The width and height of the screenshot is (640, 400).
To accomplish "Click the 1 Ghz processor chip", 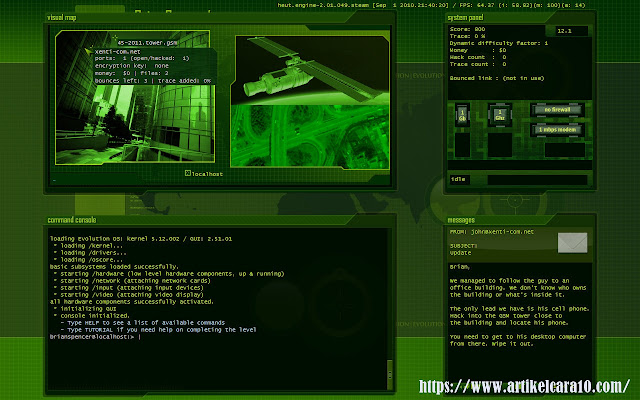I will point(500,115).
